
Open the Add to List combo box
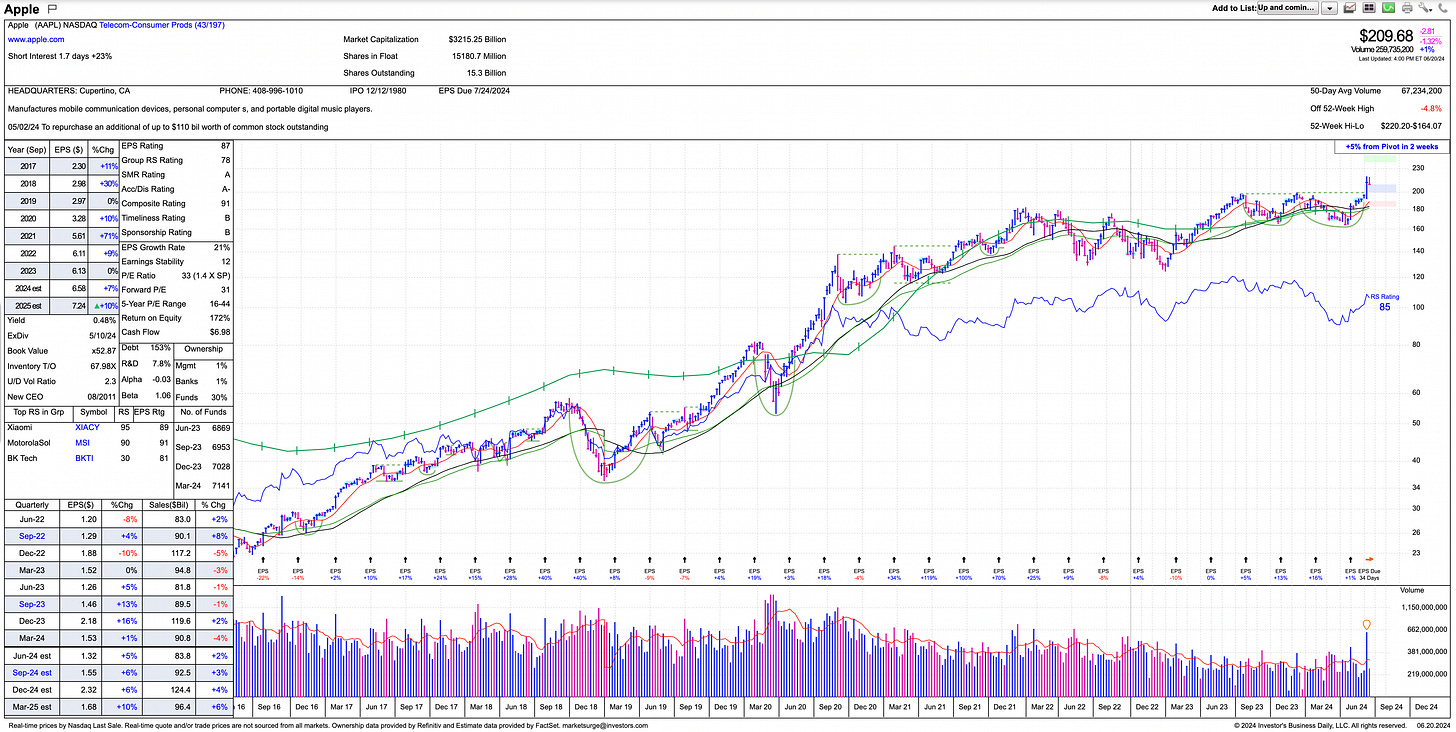click(x=1287, y=8)
